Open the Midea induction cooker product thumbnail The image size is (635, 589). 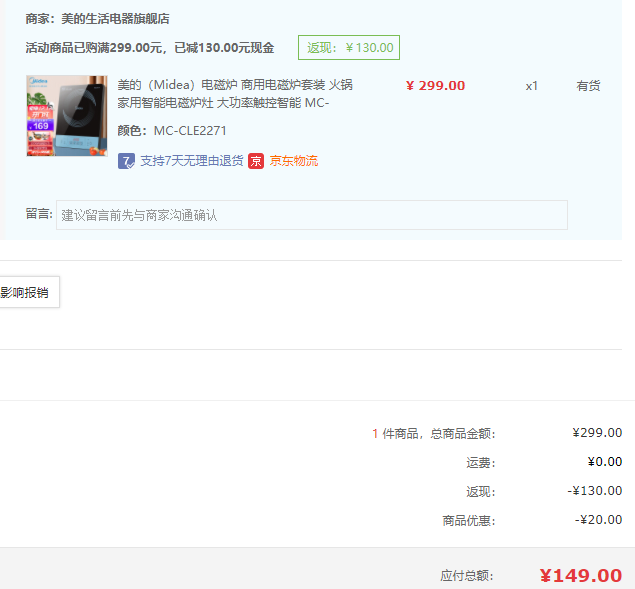67,115
